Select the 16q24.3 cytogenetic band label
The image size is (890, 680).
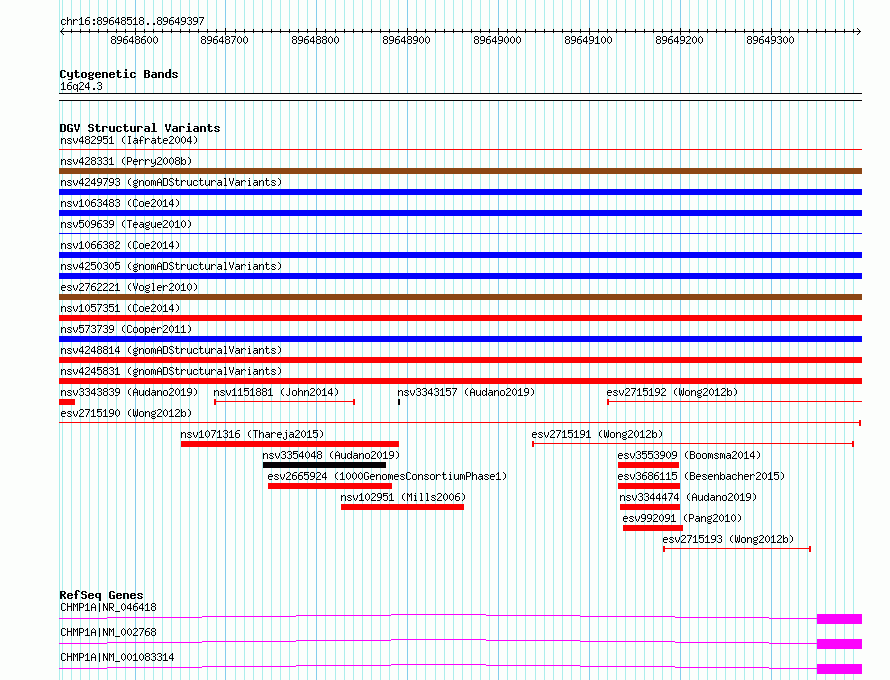[x=81, y=86]
